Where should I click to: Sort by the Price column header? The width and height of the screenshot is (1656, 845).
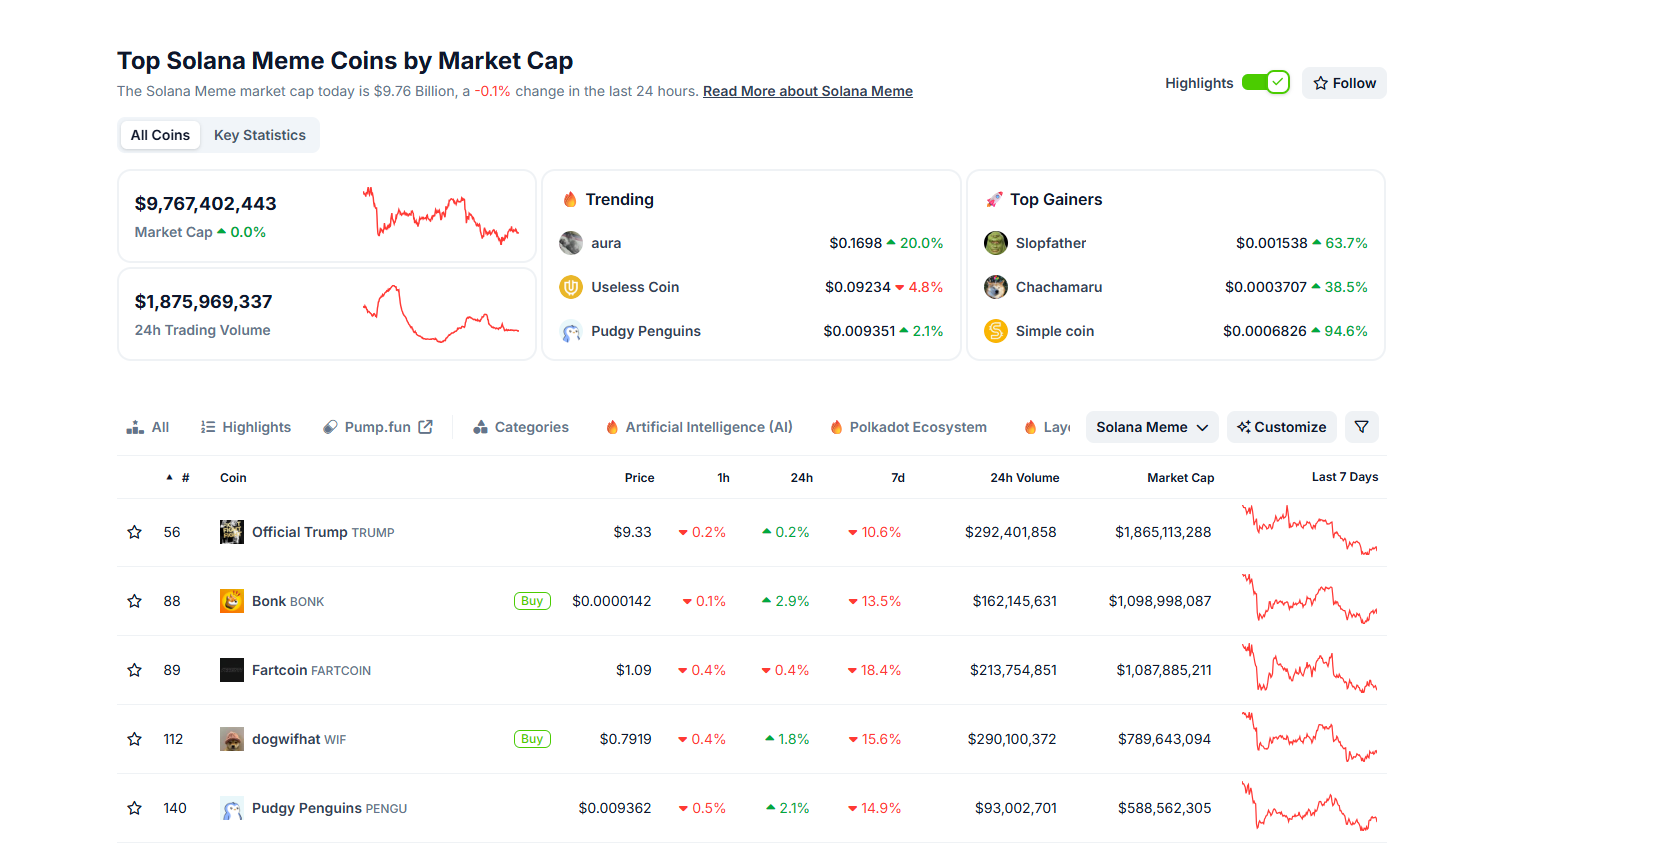640,478
